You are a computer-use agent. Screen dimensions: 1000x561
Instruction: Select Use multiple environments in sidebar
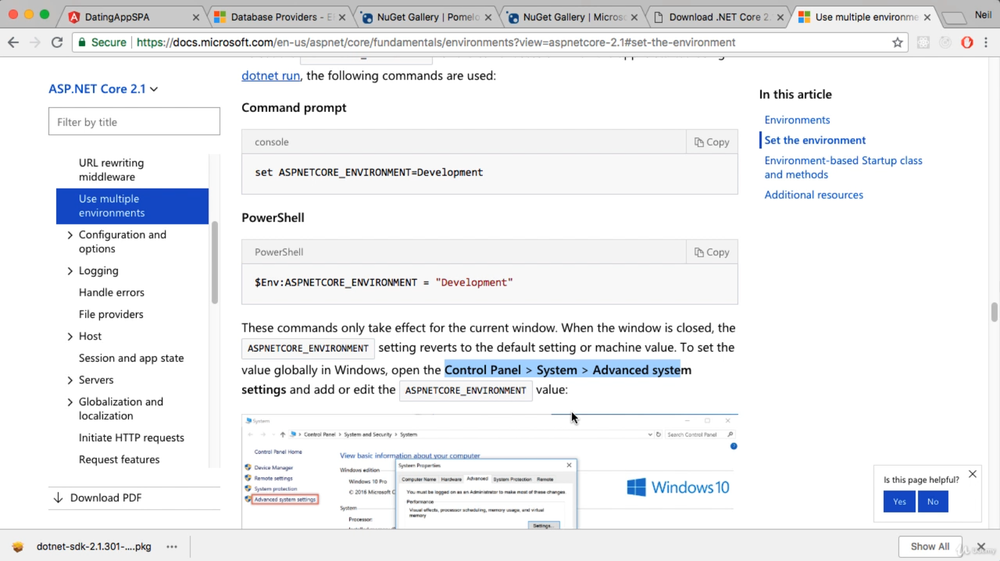pyautogui.click(x=132, y=206)
